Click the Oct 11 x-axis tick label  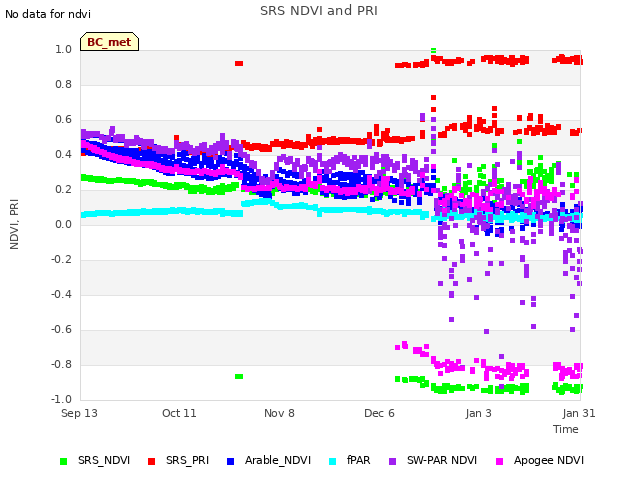[x=179, y=413]
